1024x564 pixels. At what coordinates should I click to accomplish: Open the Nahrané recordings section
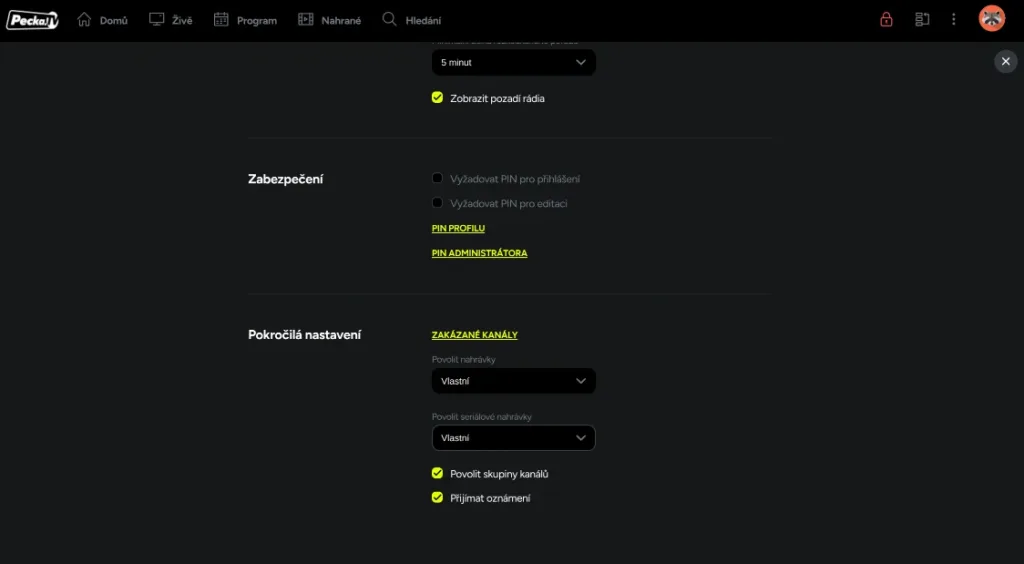click(x=330, y=20)
